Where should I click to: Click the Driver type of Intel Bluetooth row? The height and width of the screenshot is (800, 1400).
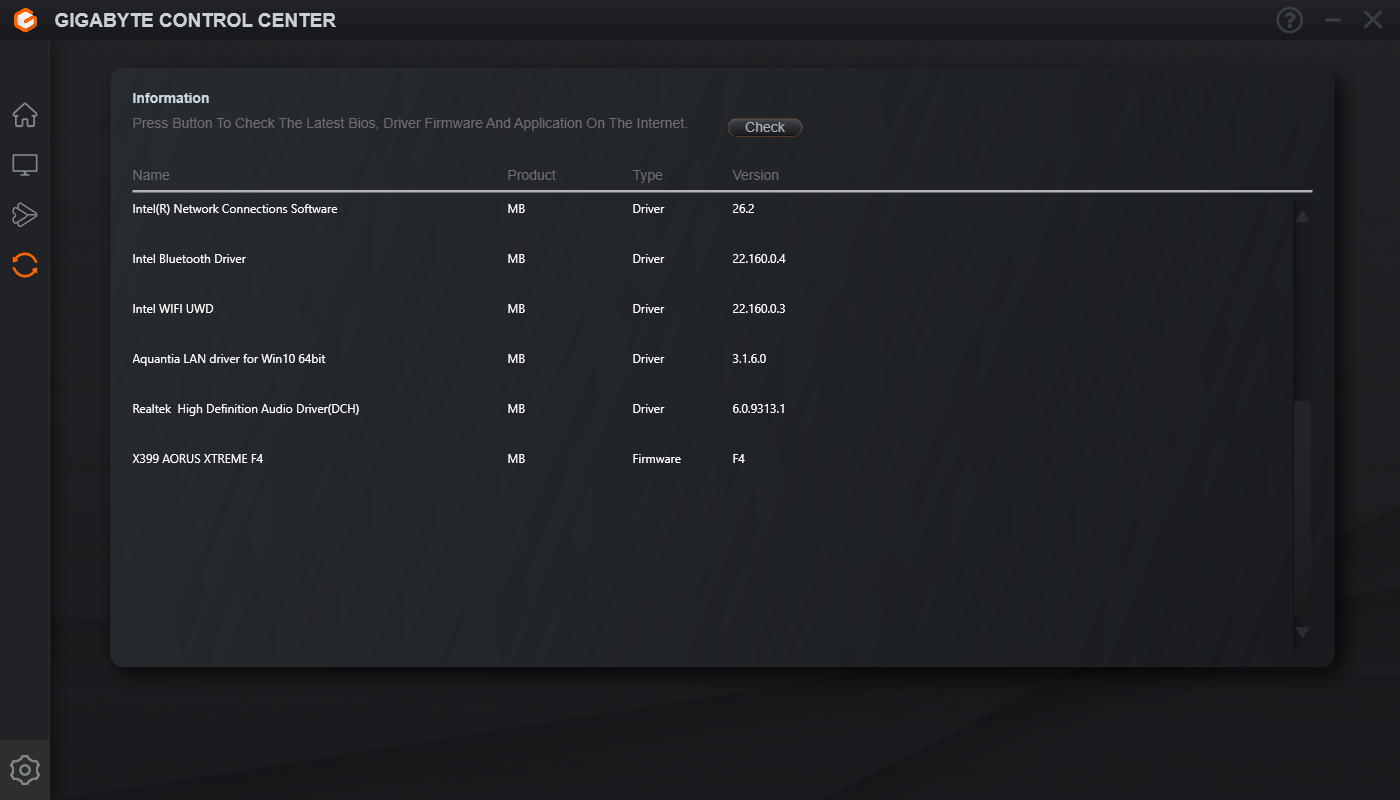point(648,259)
